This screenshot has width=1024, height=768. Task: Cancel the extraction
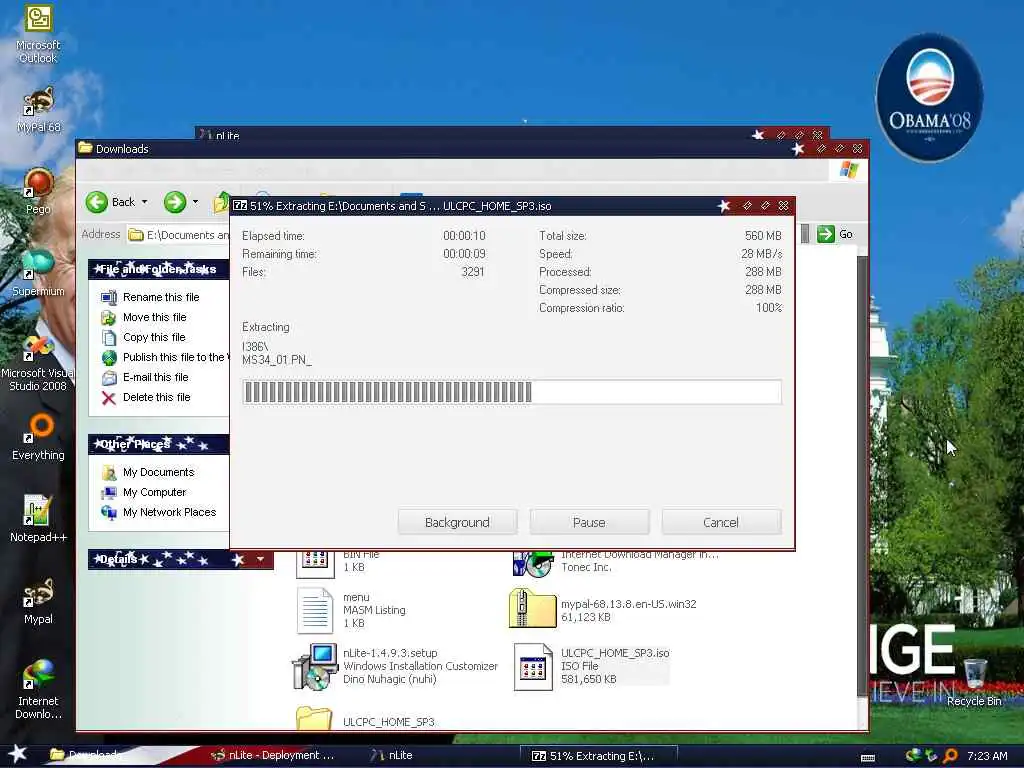(721, 522)
